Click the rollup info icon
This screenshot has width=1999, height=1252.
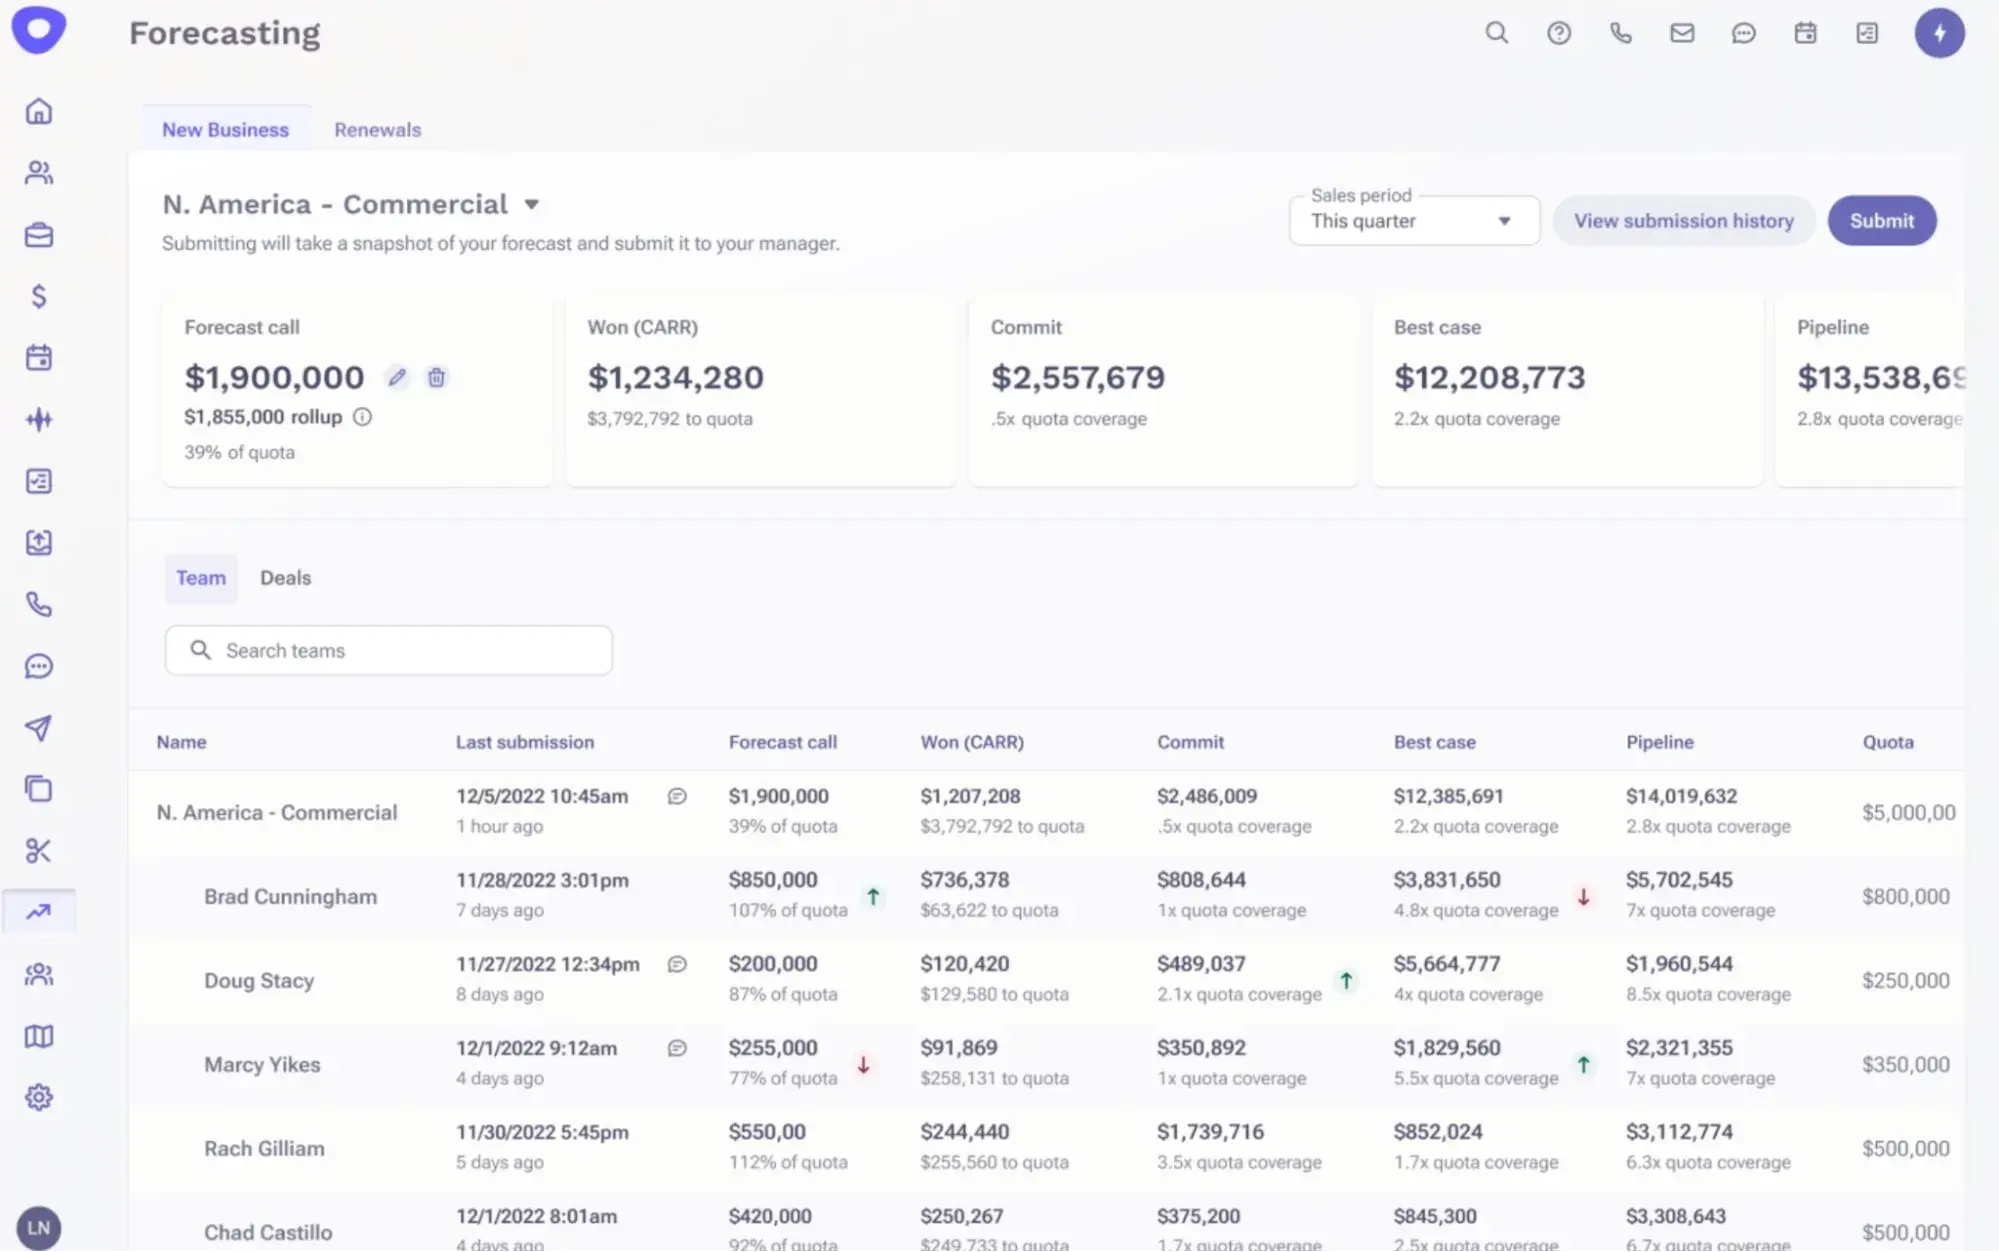(x=362, y=417)
